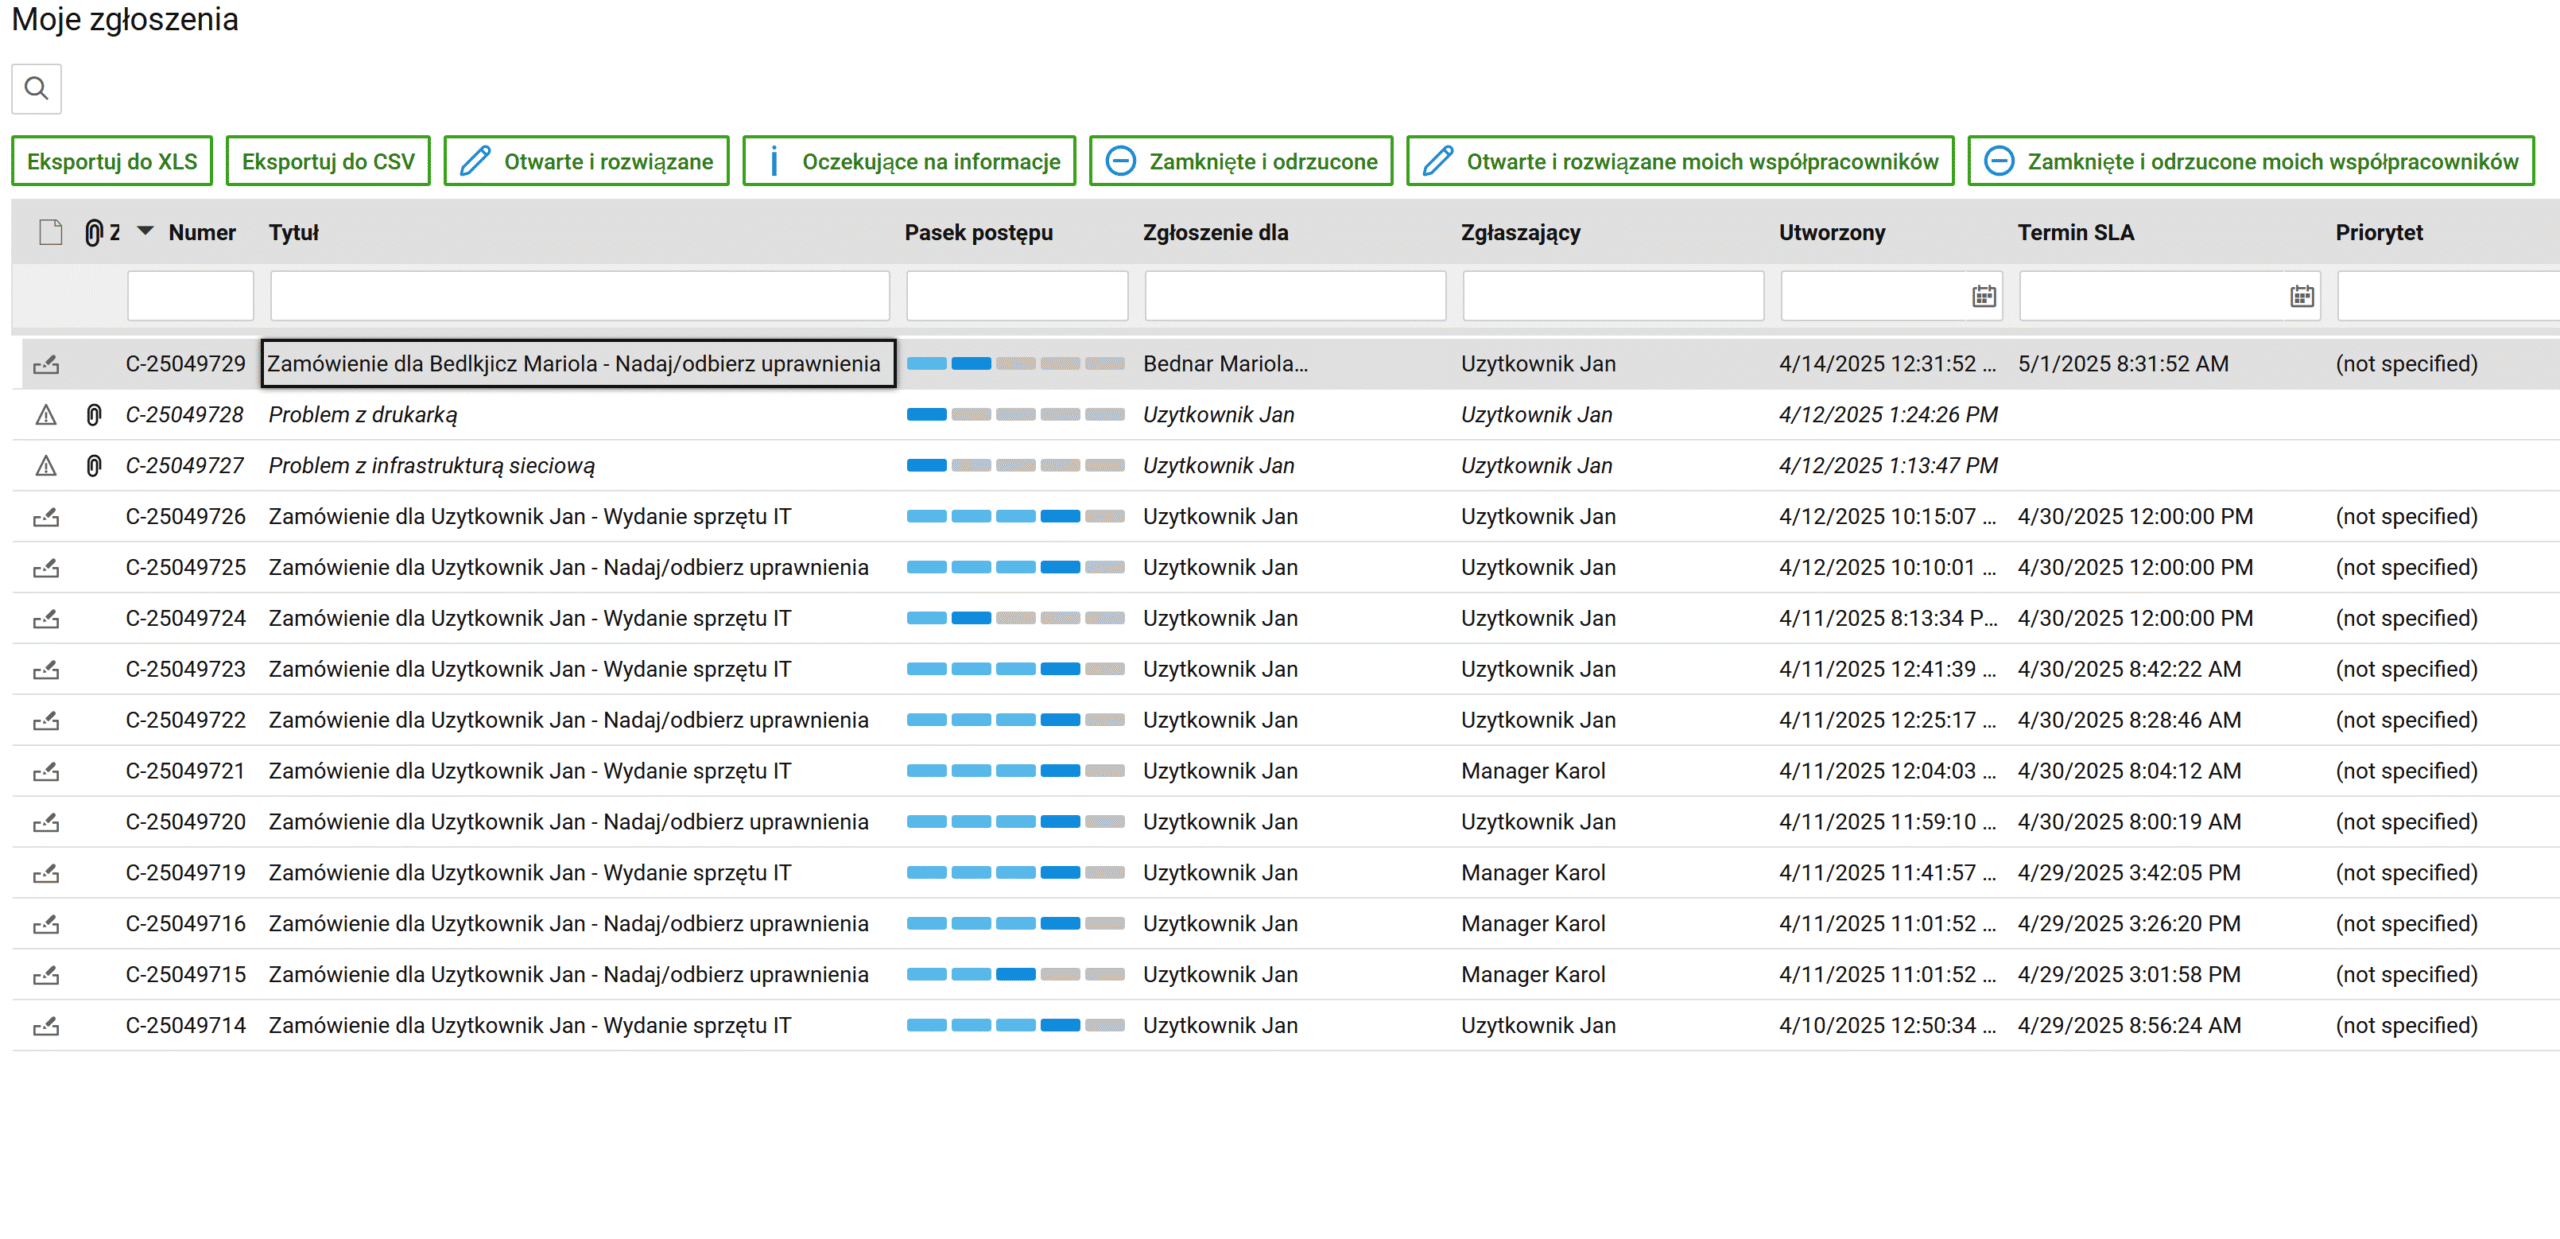This screenshot has height=1239, width=2560.
Task: Open the attachment paperclip of ticket C-25049727
Action: pyautogui.click(x=94, y=466)
